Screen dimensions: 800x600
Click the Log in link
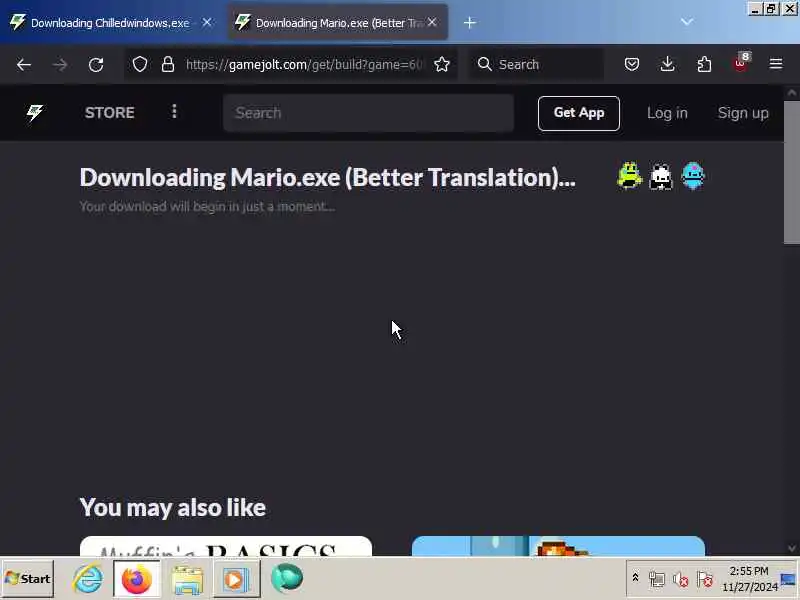(x=667, y=113)
